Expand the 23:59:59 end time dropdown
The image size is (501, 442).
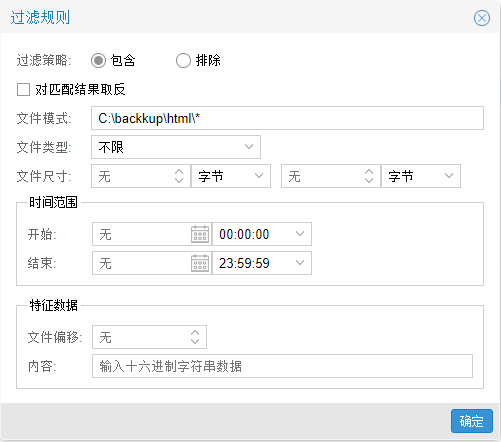click(x=262, y=263)
